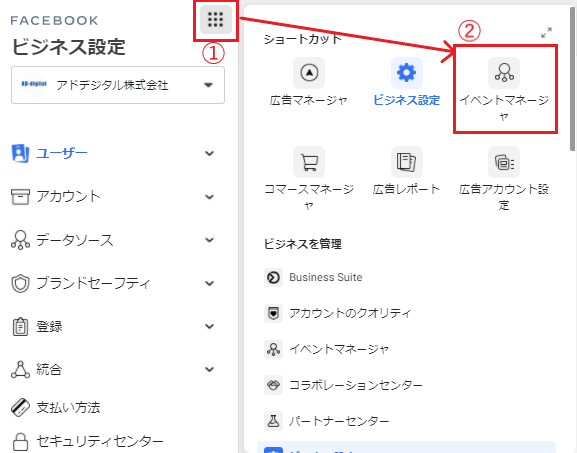The width and height of the screenshot is (577, 453).
Task: Expand the shortcuts panel with arrows icon
Action: pyautogui.click(x=546, y=32)
